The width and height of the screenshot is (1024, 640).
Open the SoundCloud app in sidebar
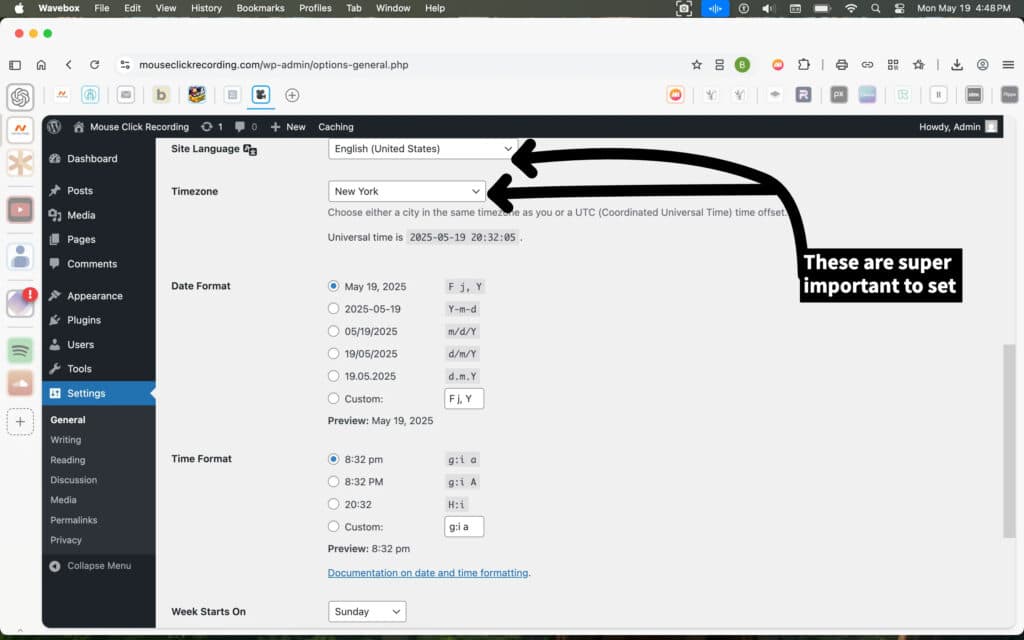(20, 384)
